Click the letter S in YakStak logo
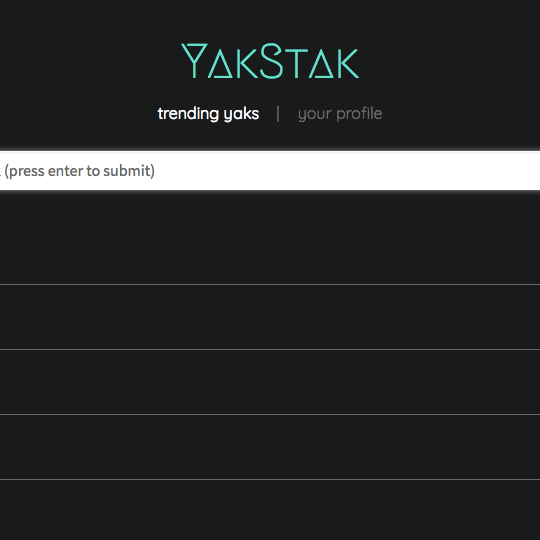 tap(271, 61)
